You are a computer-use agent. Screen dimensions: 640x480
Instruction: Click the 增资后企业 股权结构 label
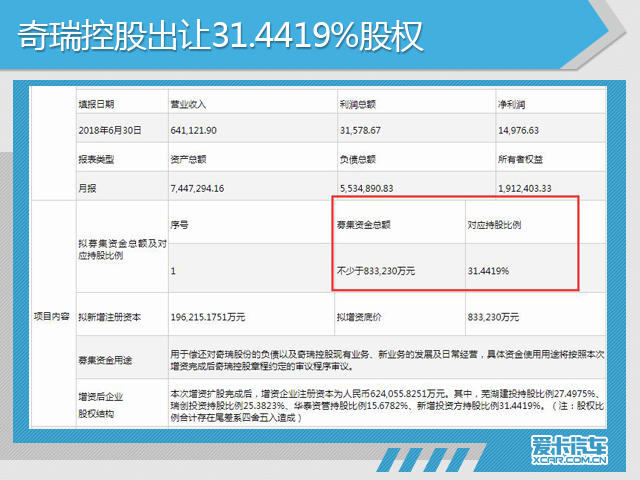coord(100,405)
